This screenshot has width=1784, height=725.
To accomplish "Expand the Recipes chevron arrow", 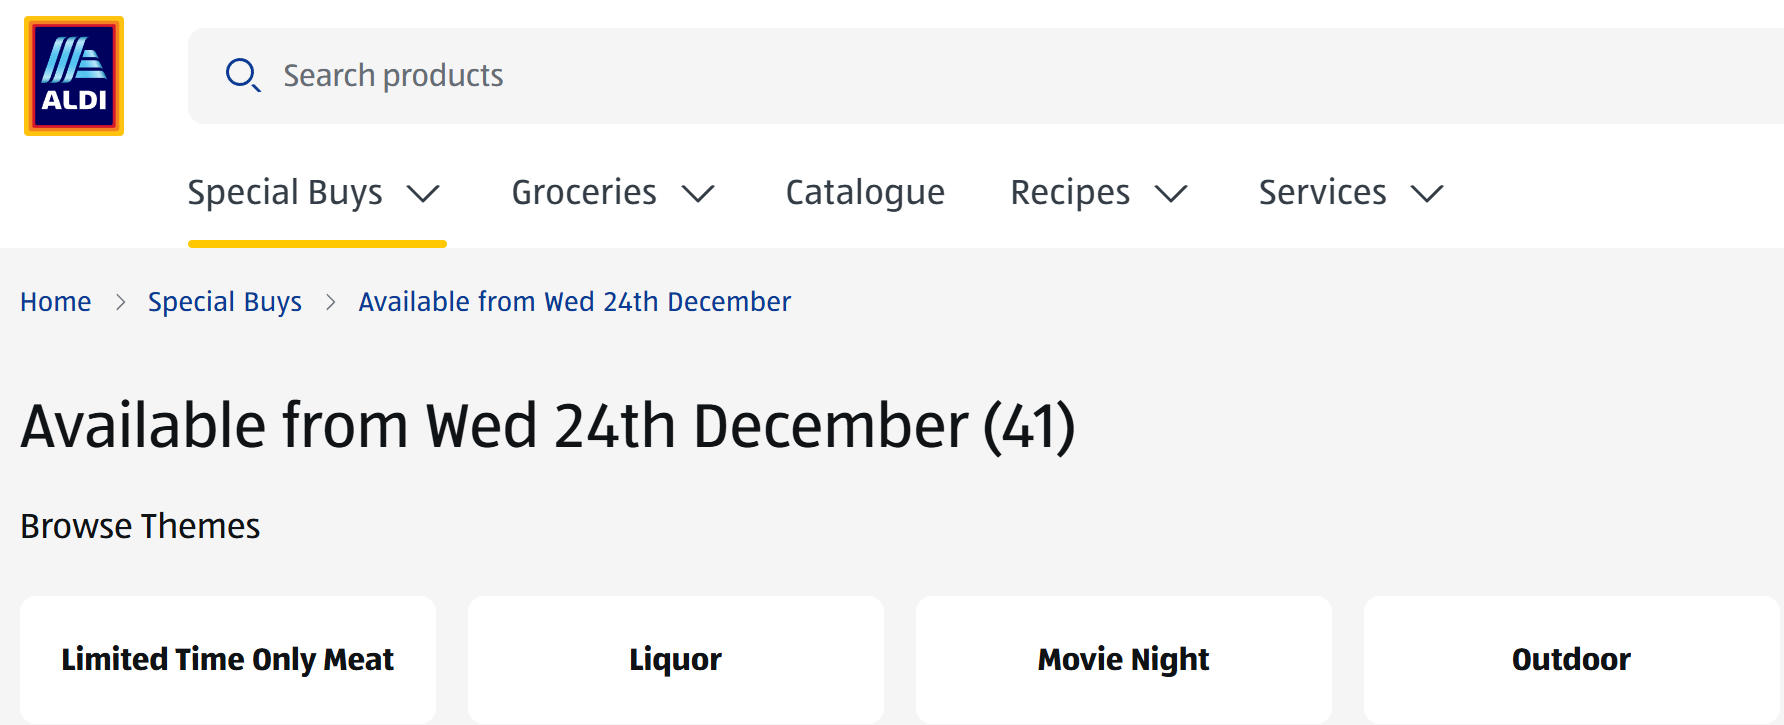I will point(1171,193).
